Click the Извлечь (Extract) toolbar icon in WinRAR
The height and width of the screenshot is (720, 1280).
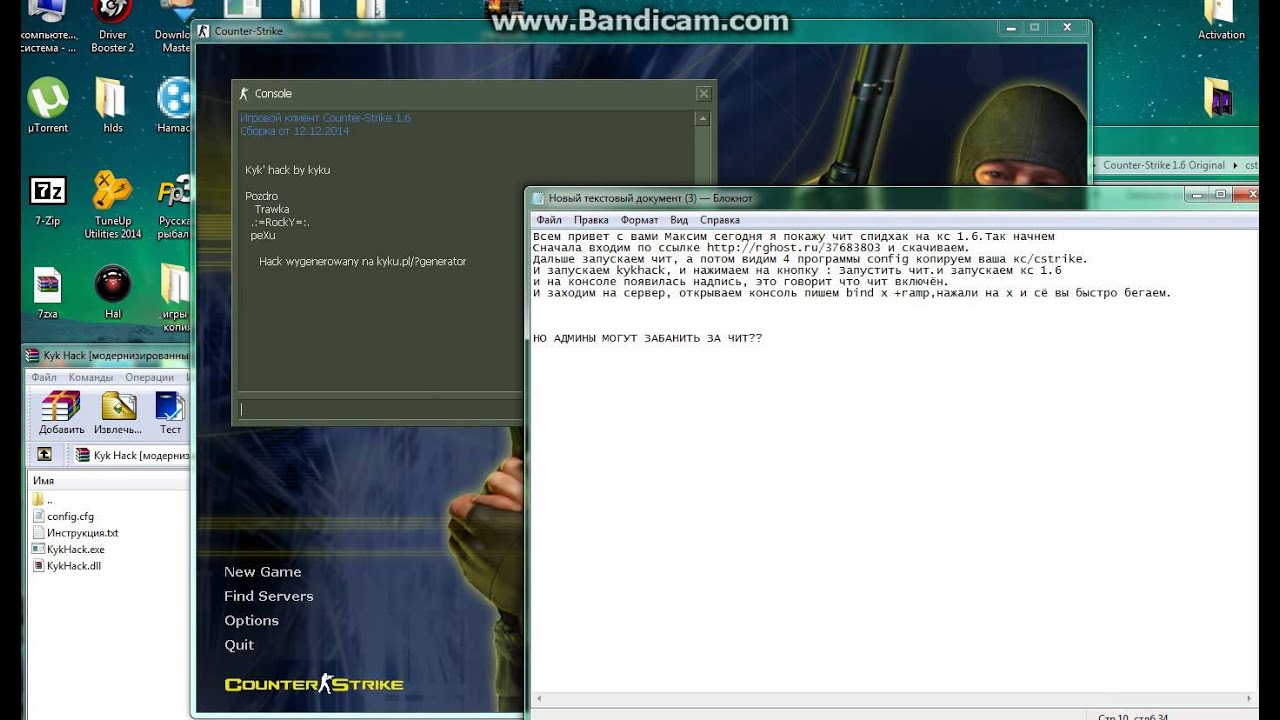click(118, 412)
